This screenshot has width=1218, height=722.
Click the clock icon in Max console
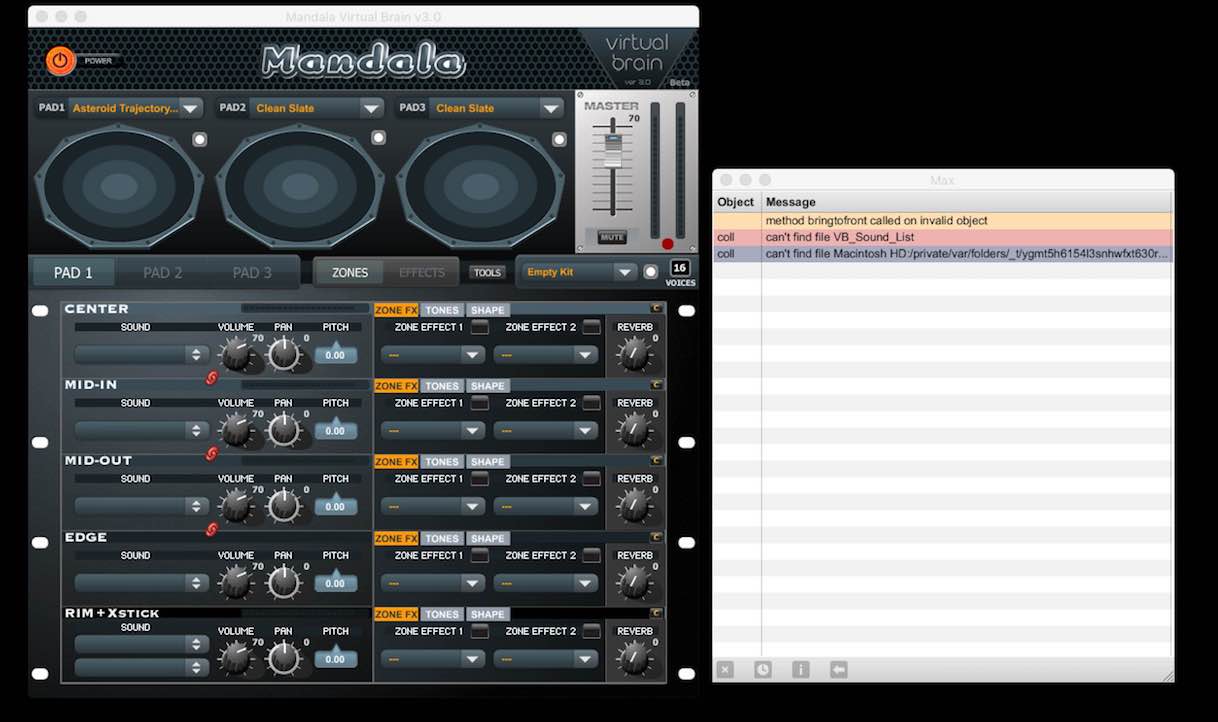click(763, 670)
